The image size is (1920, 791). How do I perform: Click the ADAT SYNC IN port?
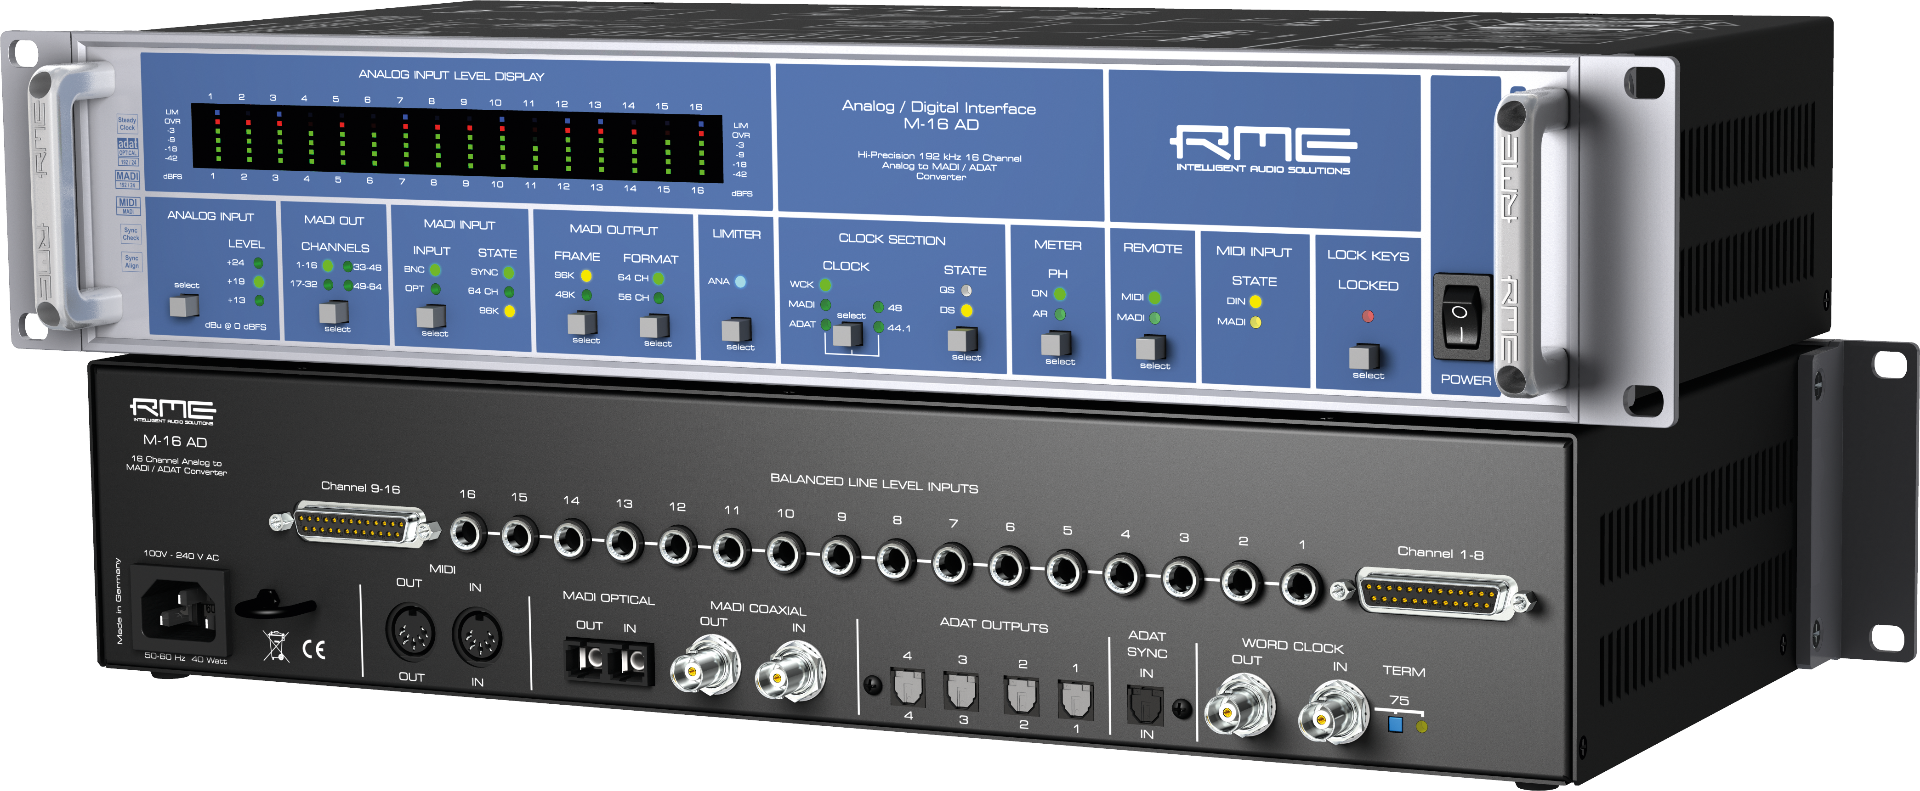coord(1145,706)
